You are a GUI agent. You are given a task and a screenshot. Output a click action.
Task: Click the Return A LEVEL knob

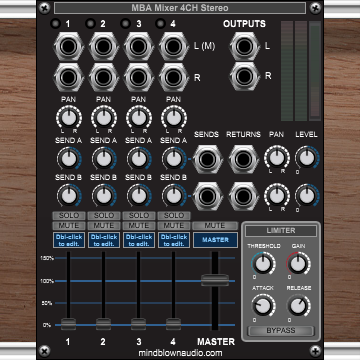[307, 158]
